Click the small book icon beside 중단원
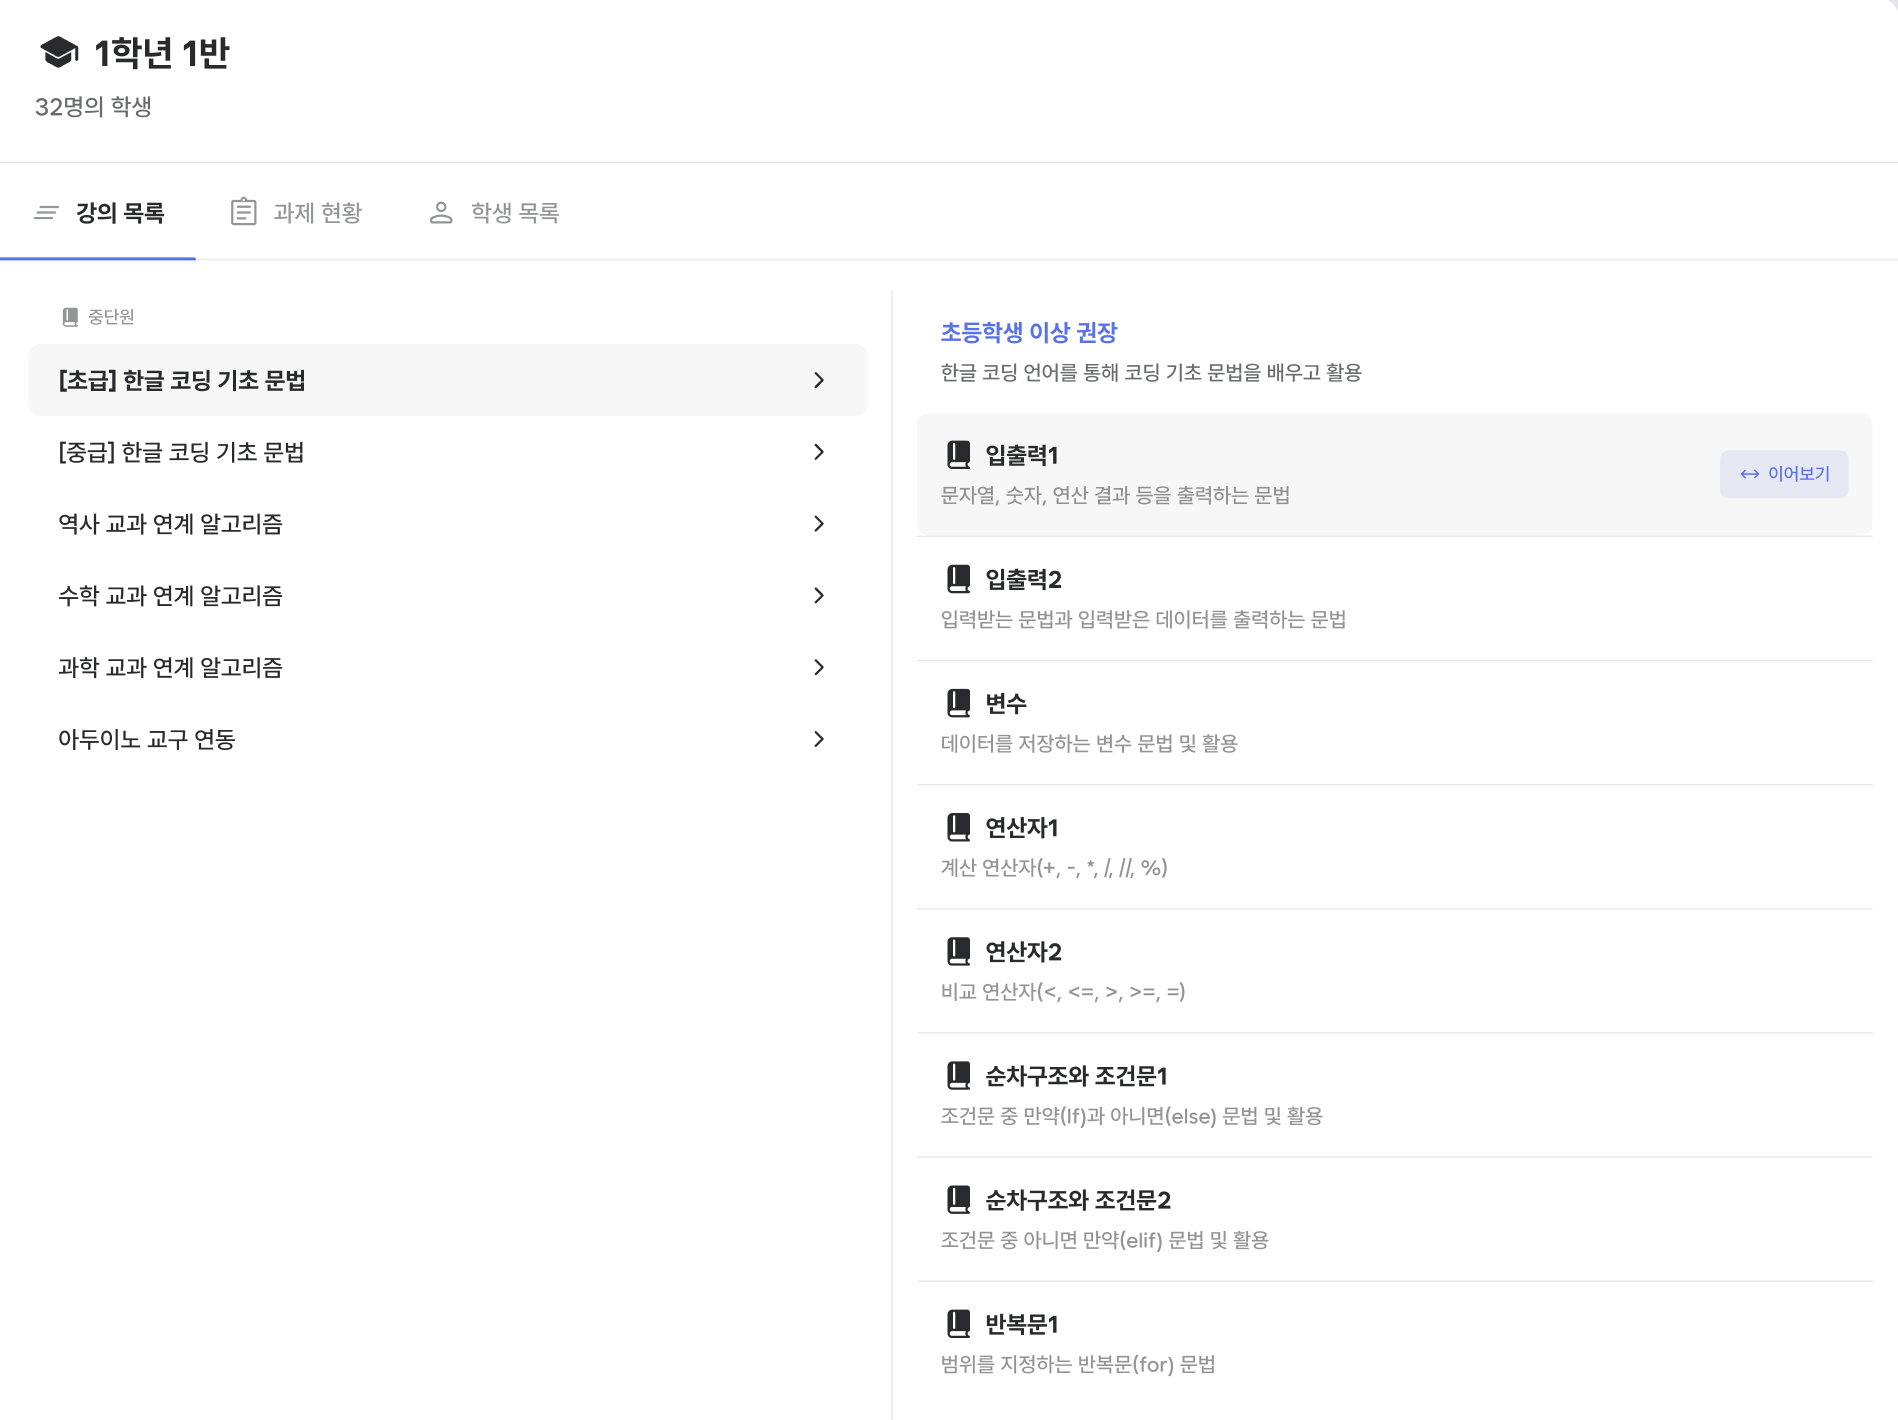This screenshot has width=1898, height=1420. 70,317
